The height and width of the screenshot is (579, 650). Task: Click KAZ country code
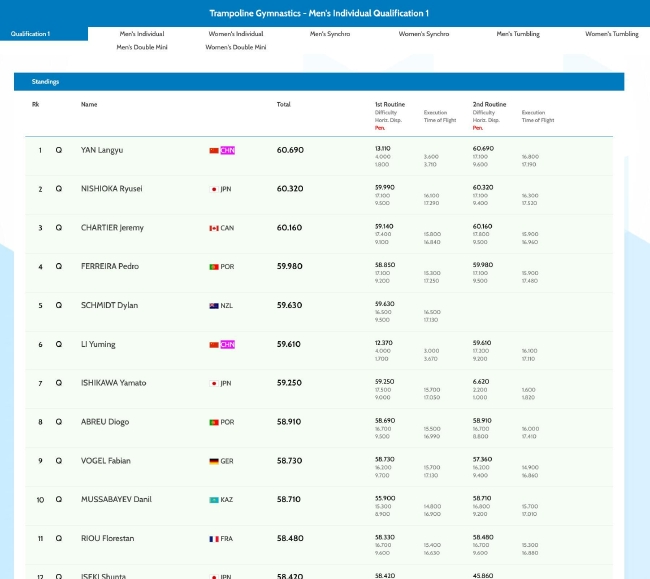click(x=227, y=500)
